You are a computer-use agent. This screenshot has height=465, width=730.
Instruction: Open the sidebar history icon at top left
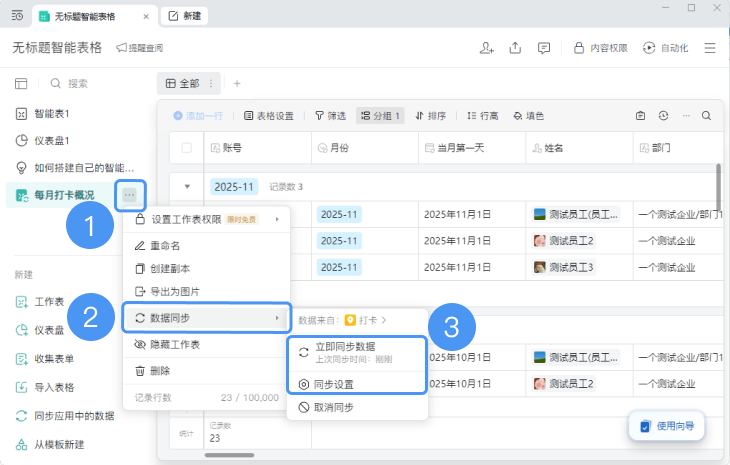17,16
